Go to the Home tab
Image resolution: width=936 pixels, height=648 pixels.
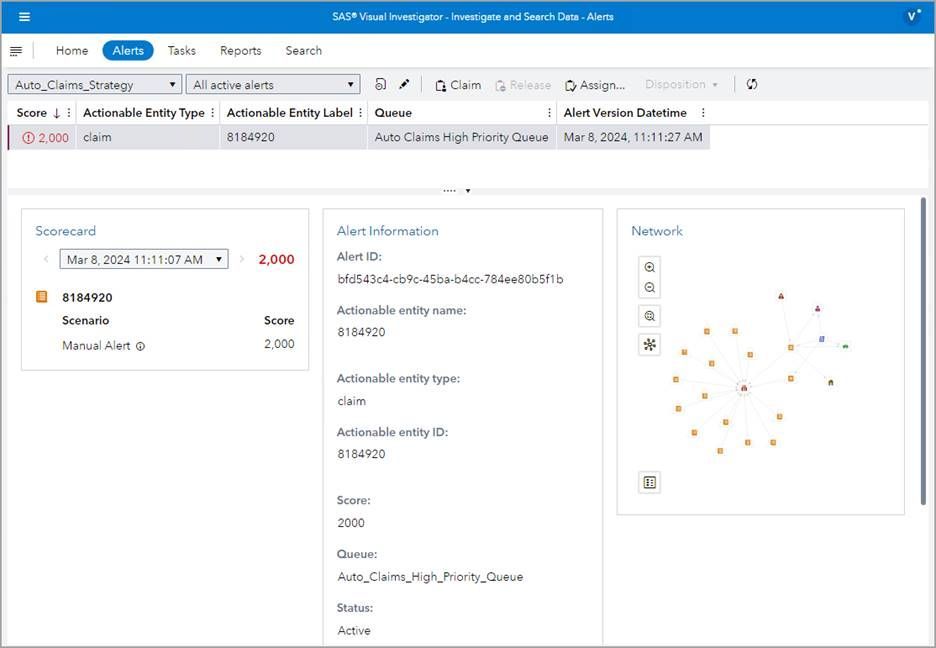(x=72, y=51)
